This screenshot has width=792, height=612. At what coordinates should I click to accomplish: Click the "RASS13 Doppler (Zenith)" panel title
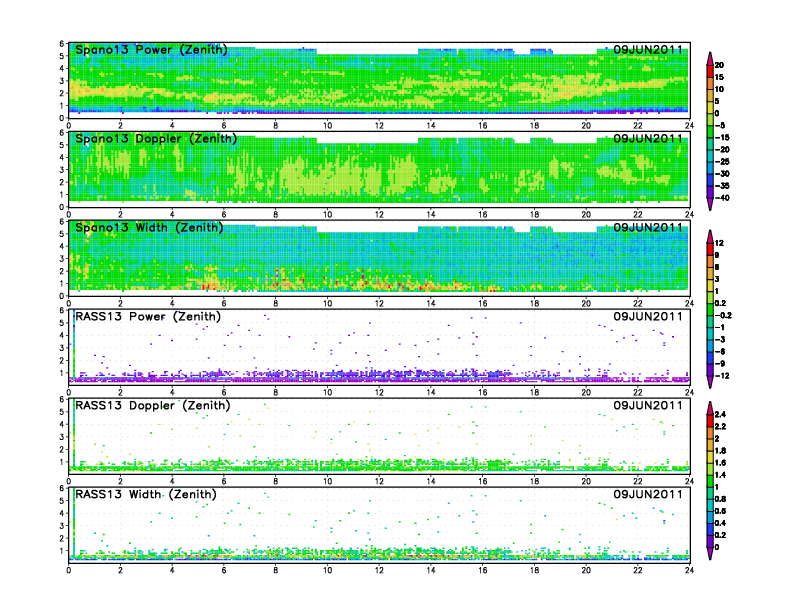(x=153, y=405)
